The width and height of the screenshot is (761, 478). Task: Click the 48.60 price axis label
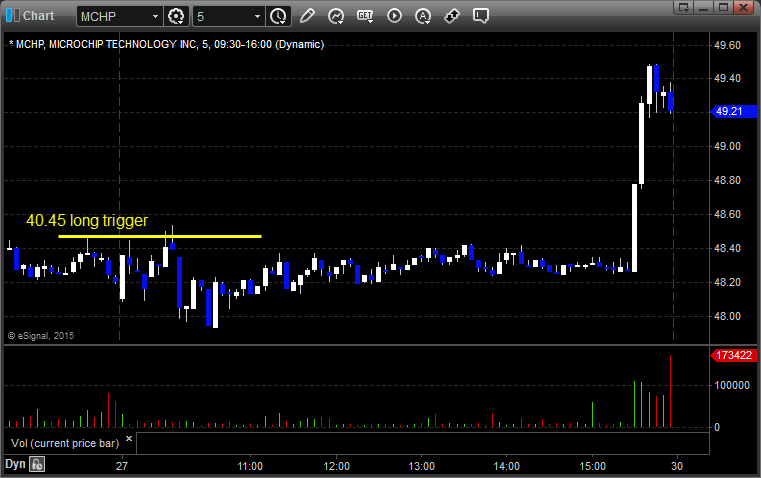tap(728, 214)
